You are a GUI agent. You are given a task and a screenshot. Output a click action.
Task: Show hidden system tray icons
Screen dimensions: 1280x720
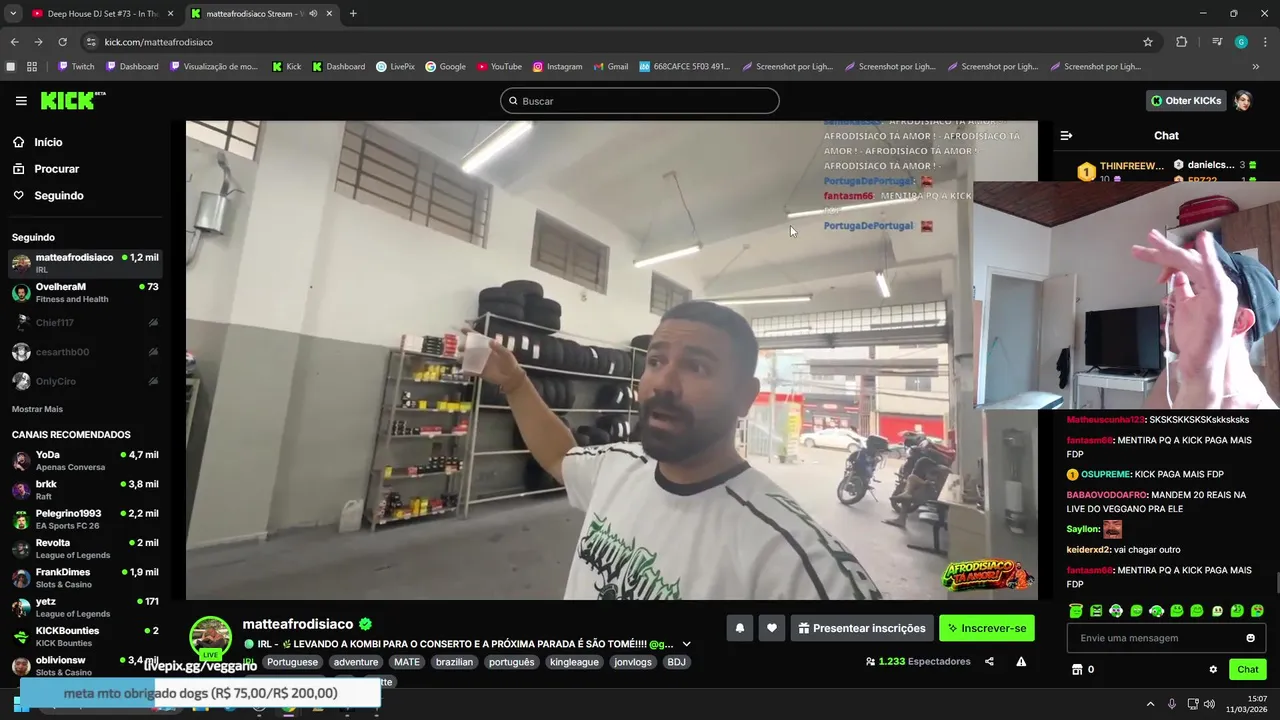(1150, 704)
